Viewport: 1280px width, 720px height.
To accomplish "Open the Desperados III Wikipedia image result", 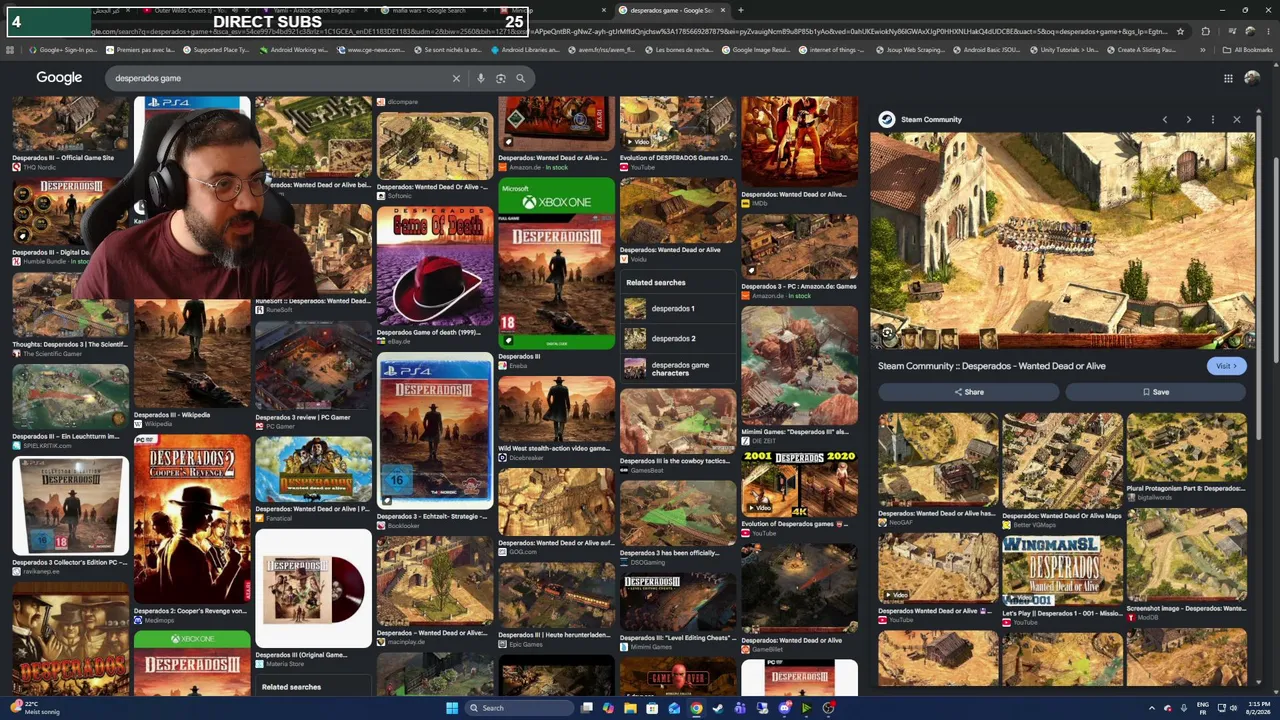I will coord(192,353).
